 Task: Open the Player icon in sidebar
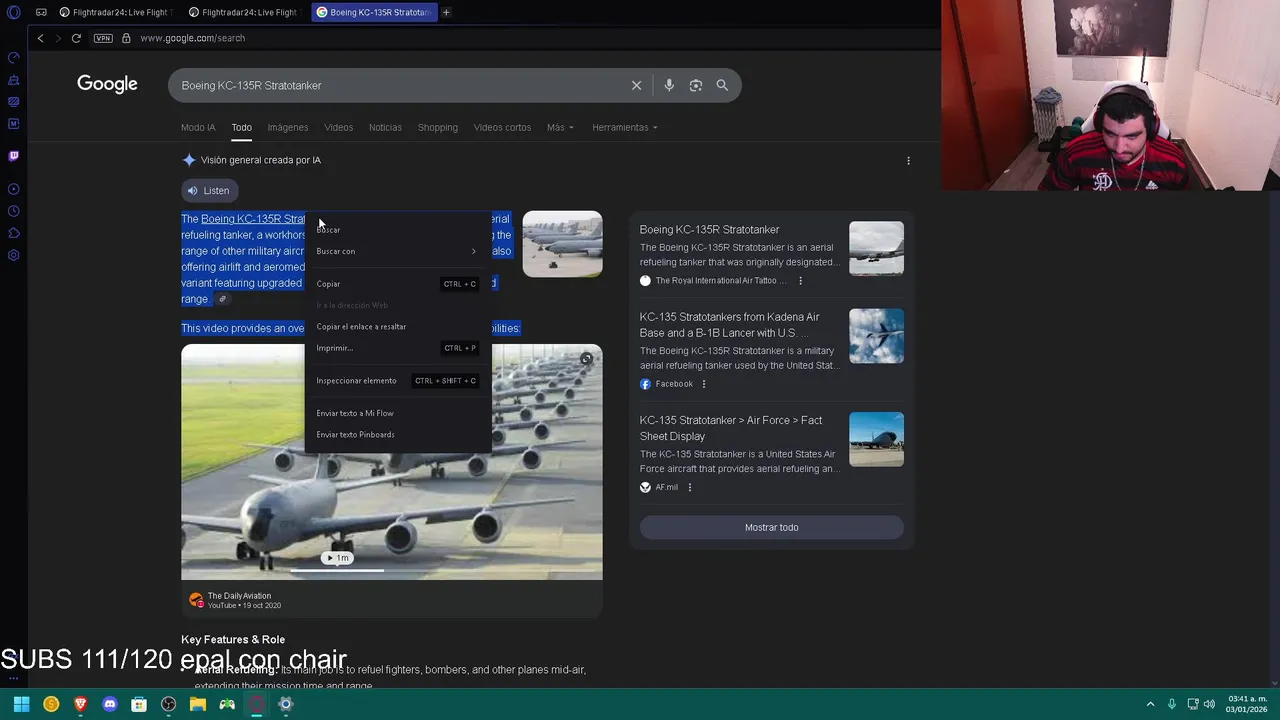click(13, 189)
